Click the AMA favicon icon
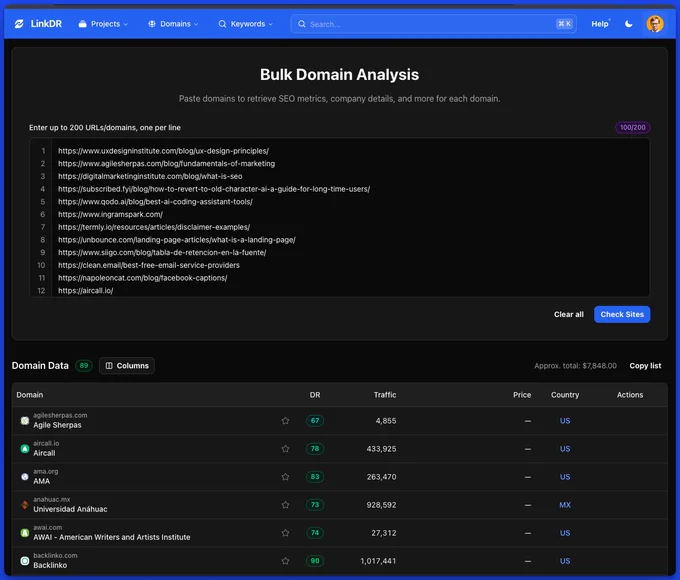Screen dimensions: 680x580 click(25, 476)
